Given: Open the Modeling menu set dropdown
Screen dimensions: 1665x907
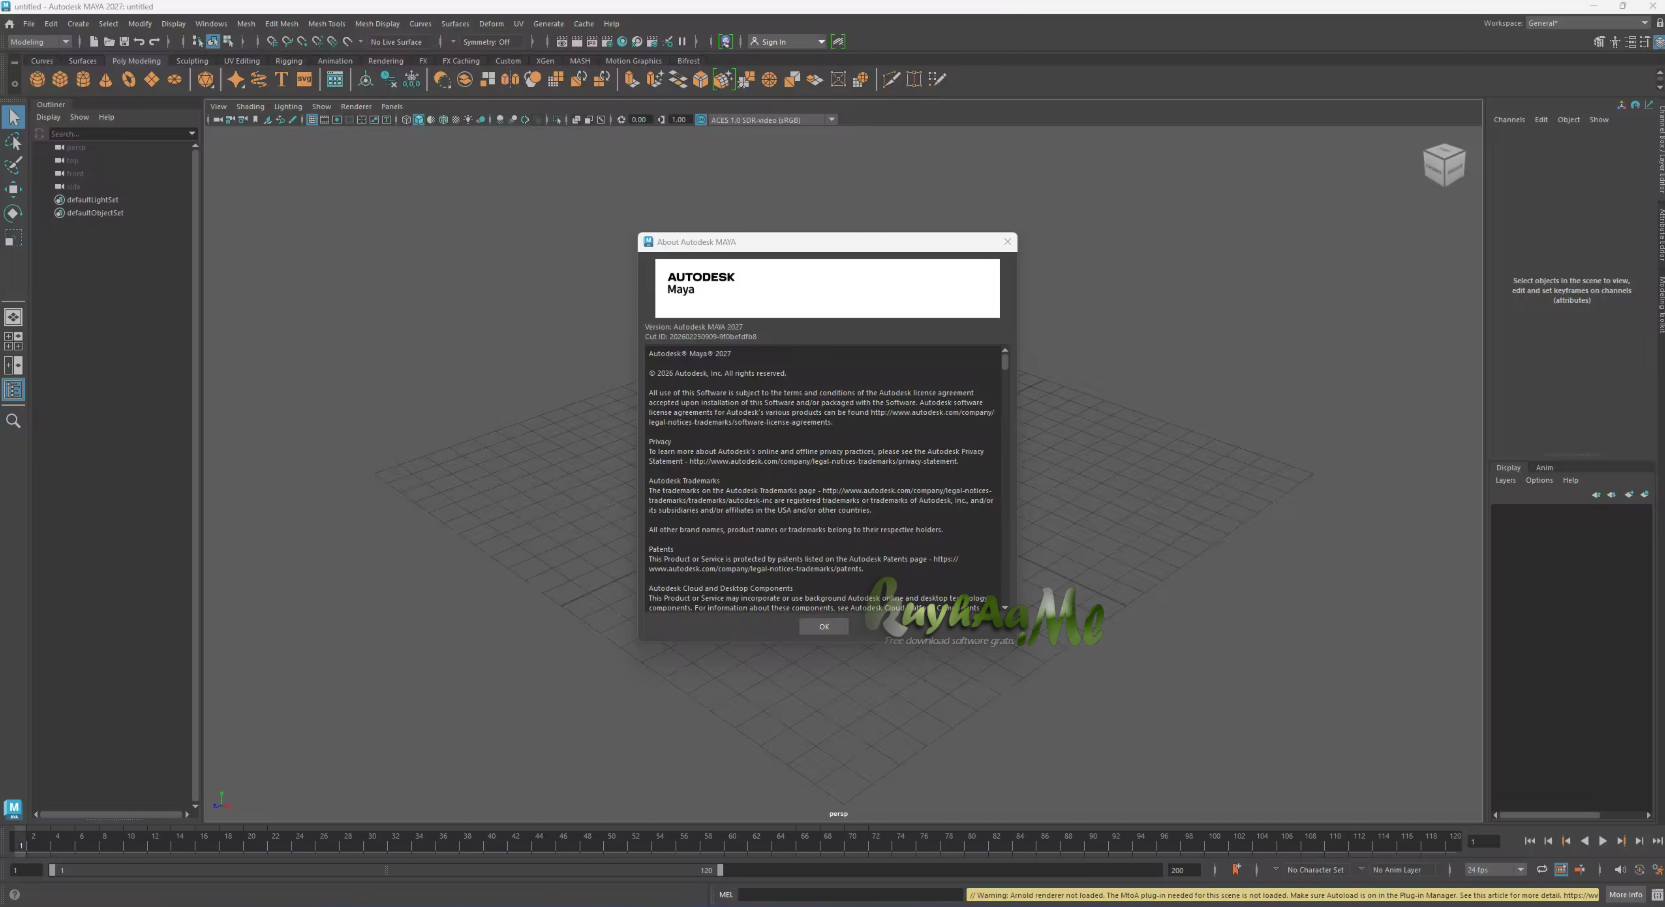Looking at the screenshot, I should click(40, 42).
